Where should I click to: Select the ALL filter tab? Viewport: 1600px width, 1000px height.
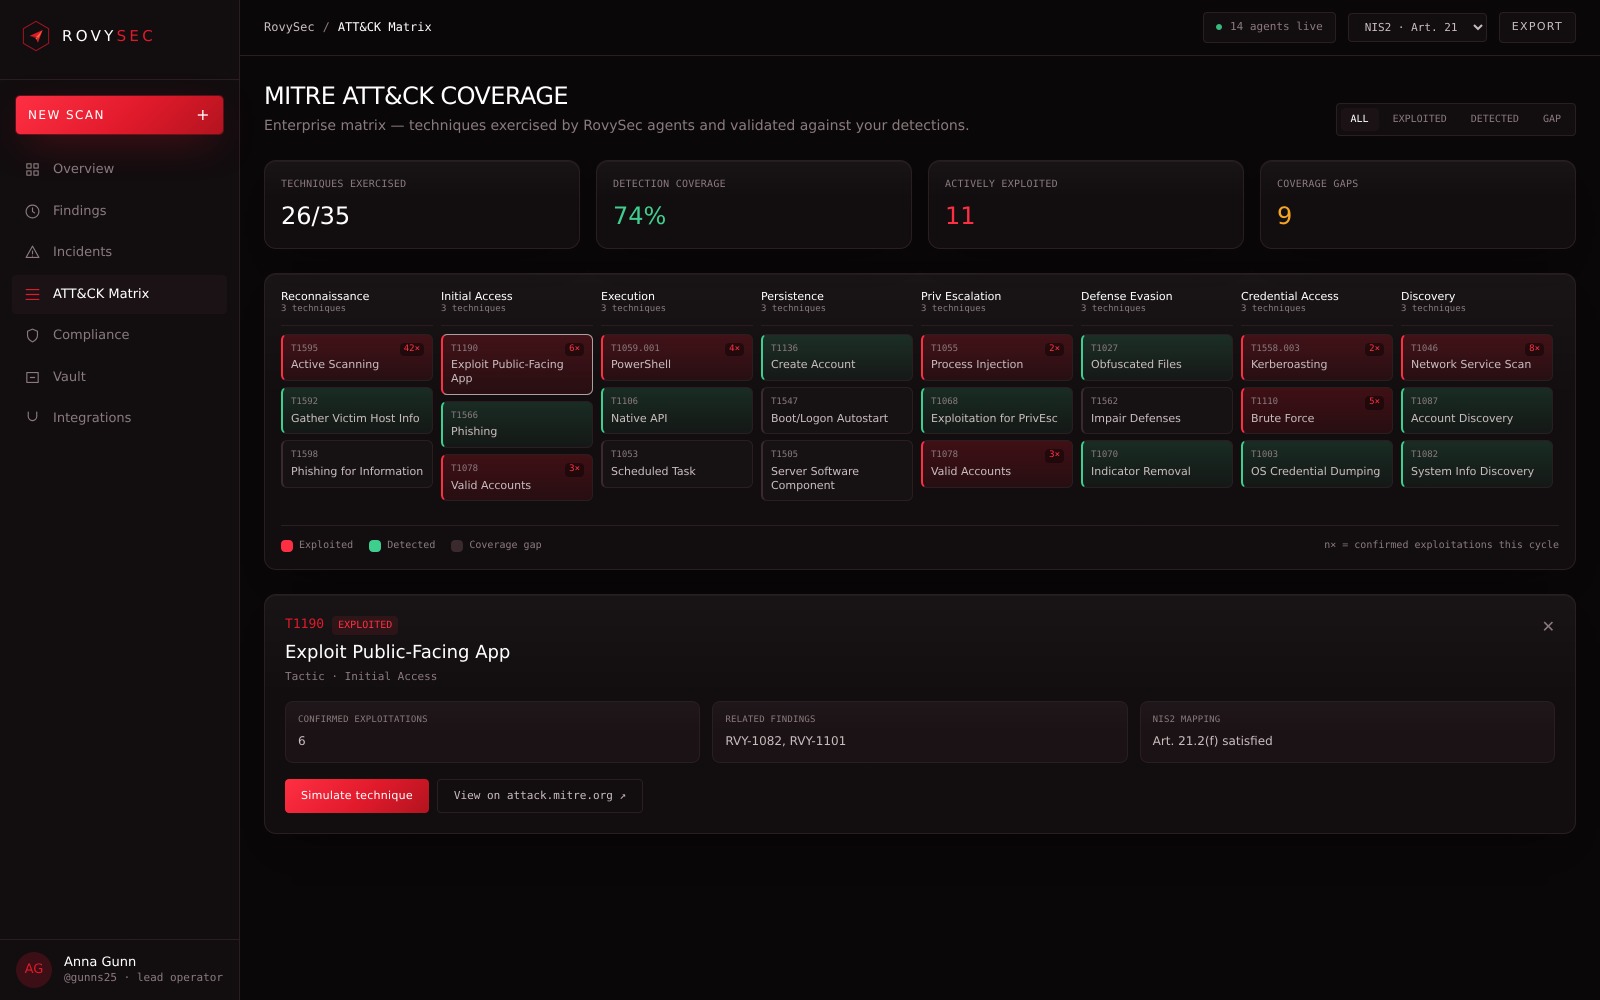coord(1359,119)
